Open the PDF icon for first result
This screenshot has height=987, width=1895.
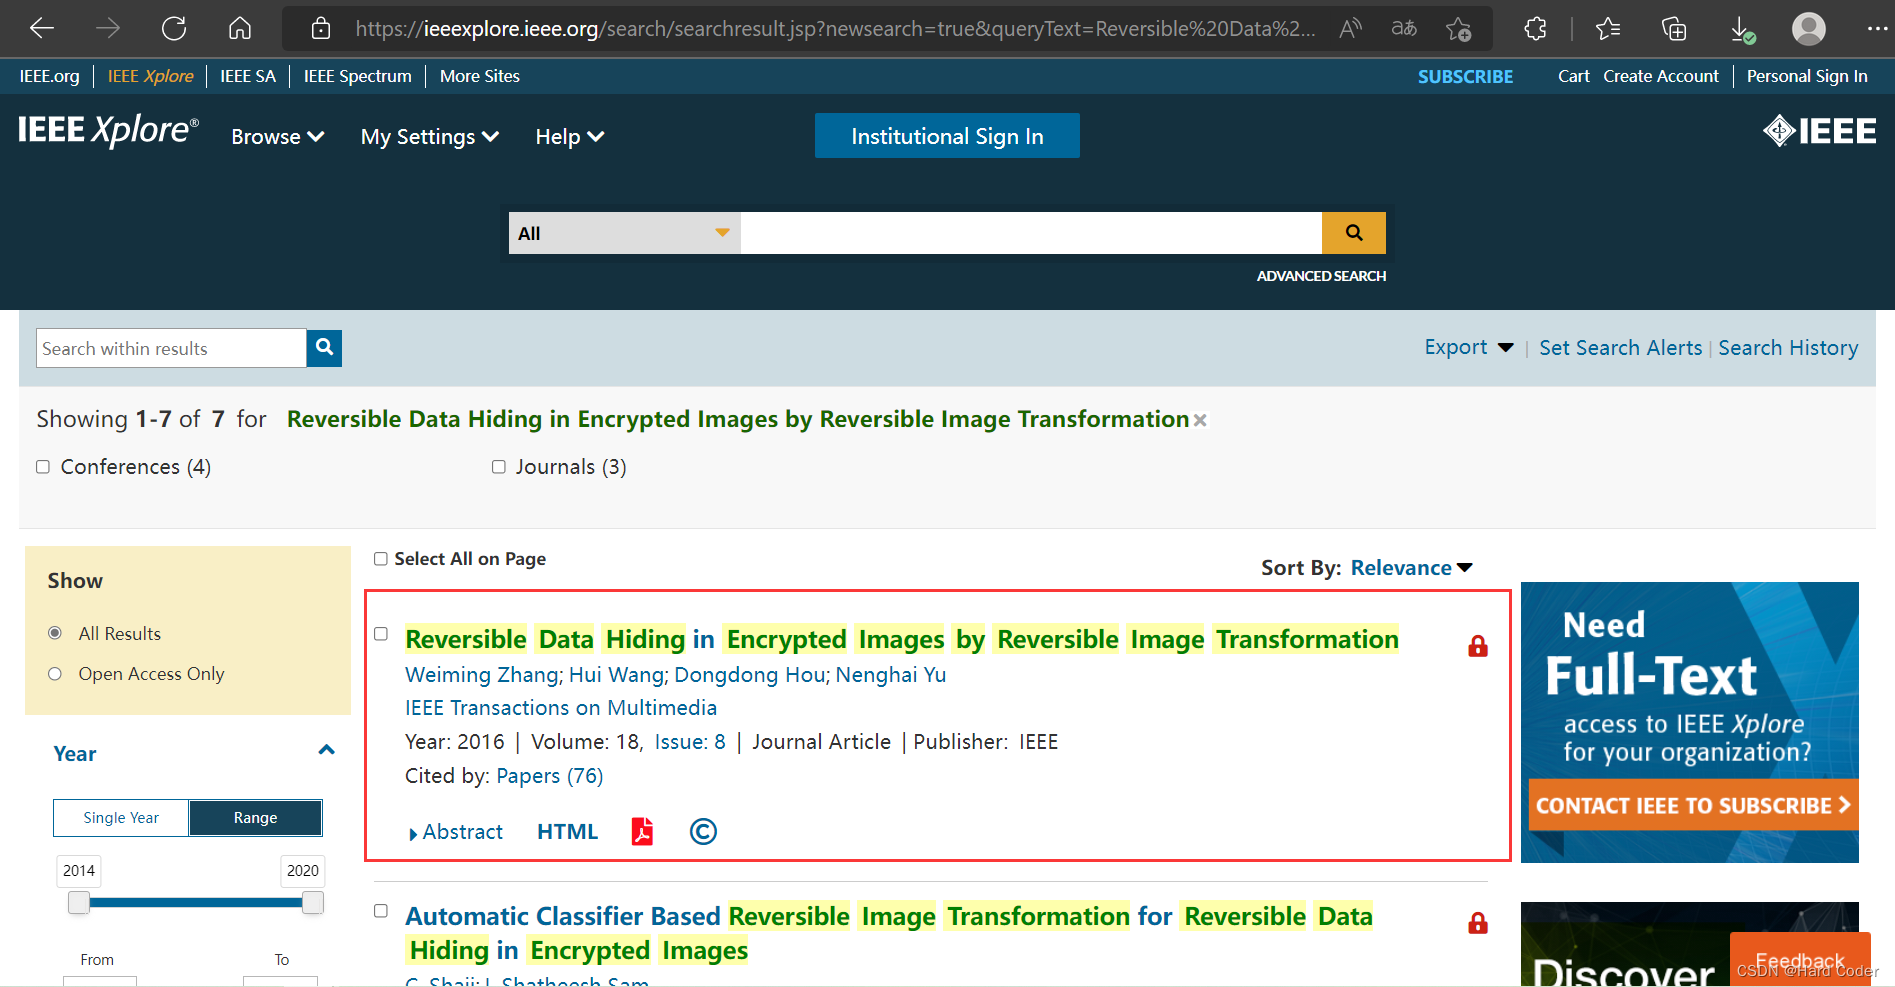pos(642,832)
